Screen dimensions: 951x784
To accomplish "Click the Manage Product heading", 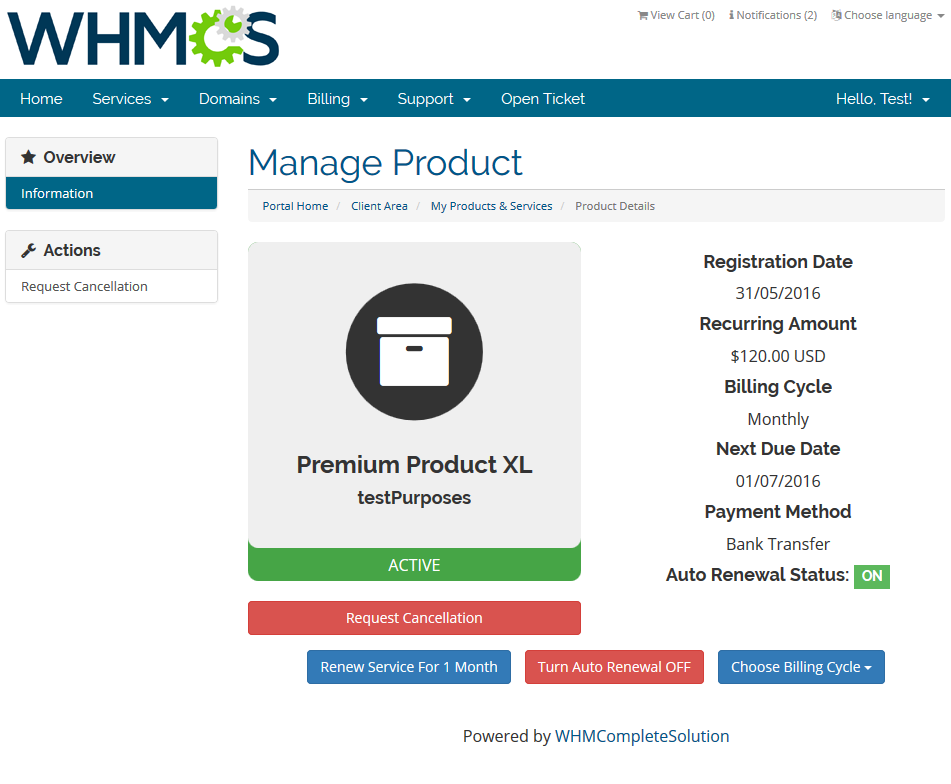I will point(385,163).
